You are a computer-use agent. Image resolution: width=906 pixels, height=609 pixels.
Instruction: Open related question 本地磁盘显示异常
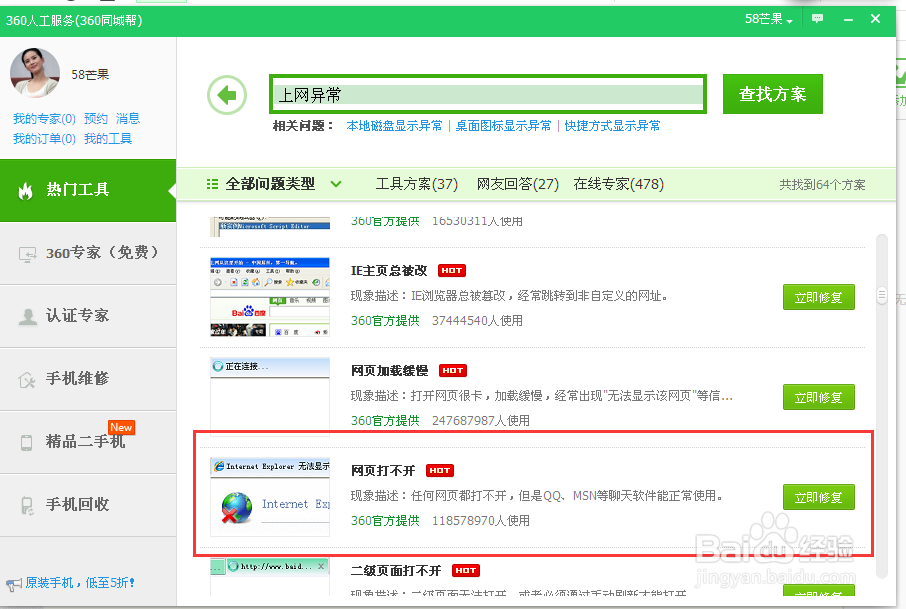[x=394, y=126]
